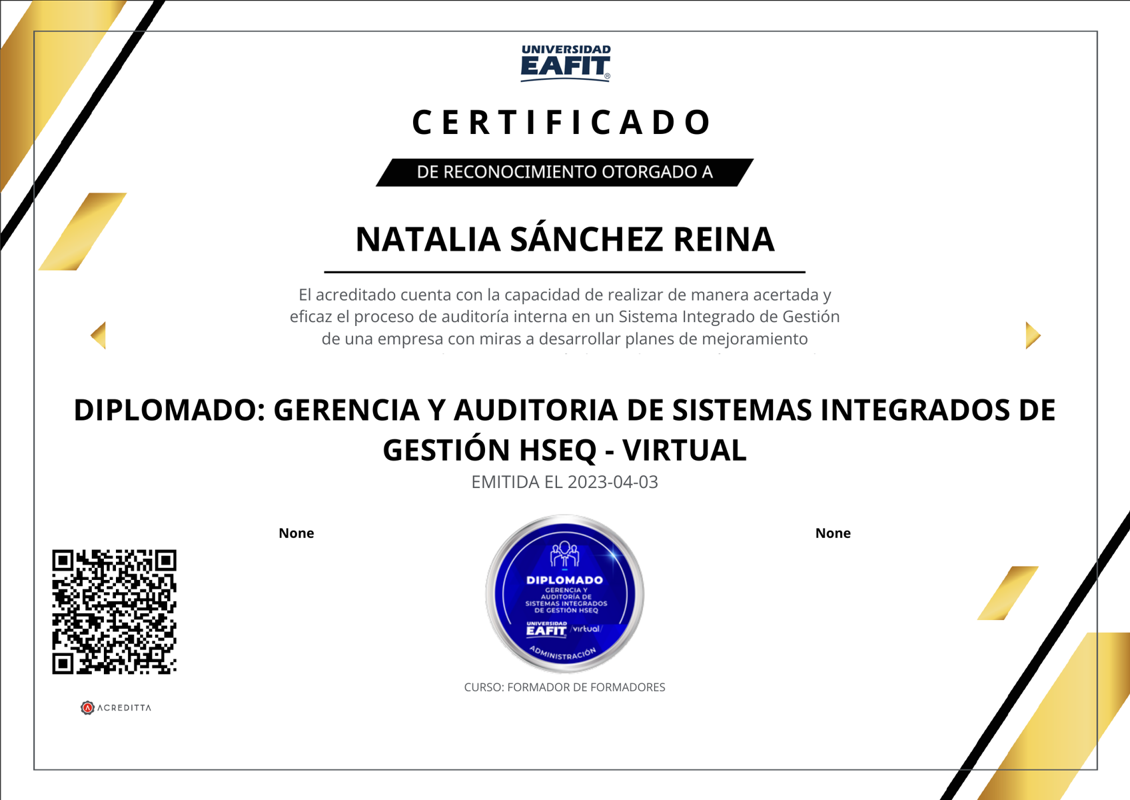Click the right "None" signature label
Screen dimensions: 1130x800
pos(833,533)
